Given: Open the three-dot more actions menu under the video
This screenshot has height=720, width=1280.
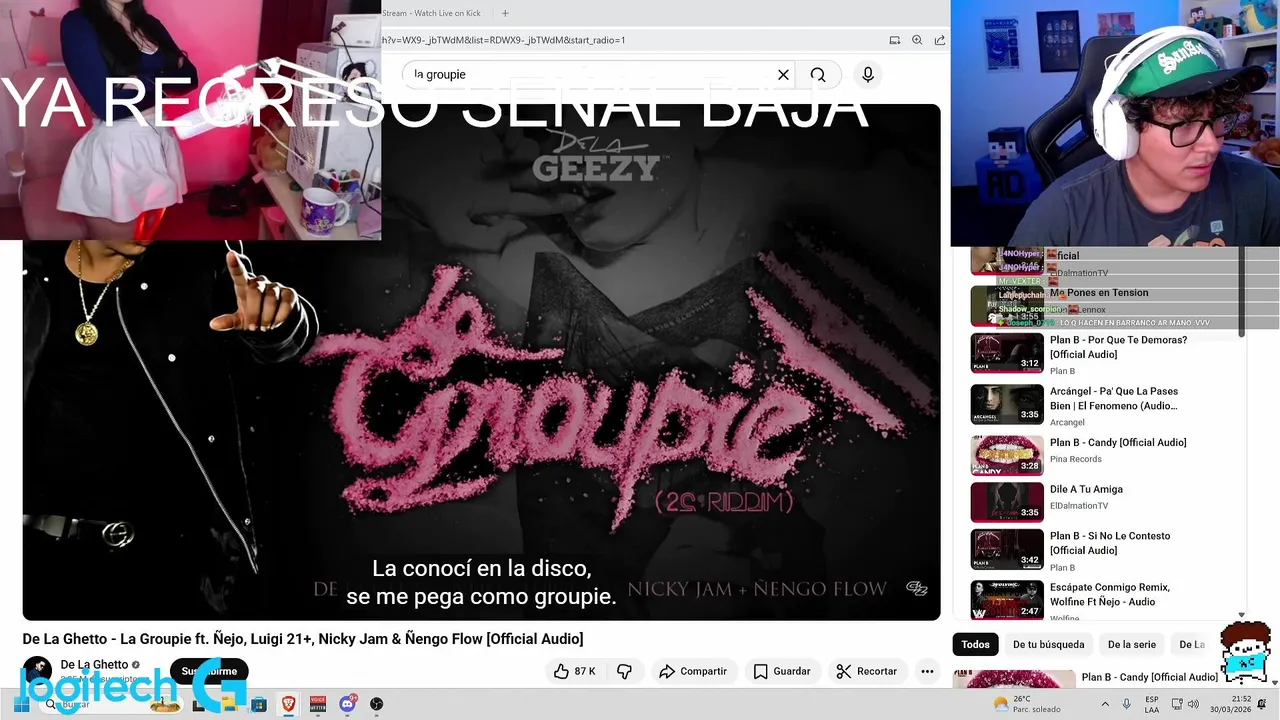Looking at the screenshot, I should (927, 671).
